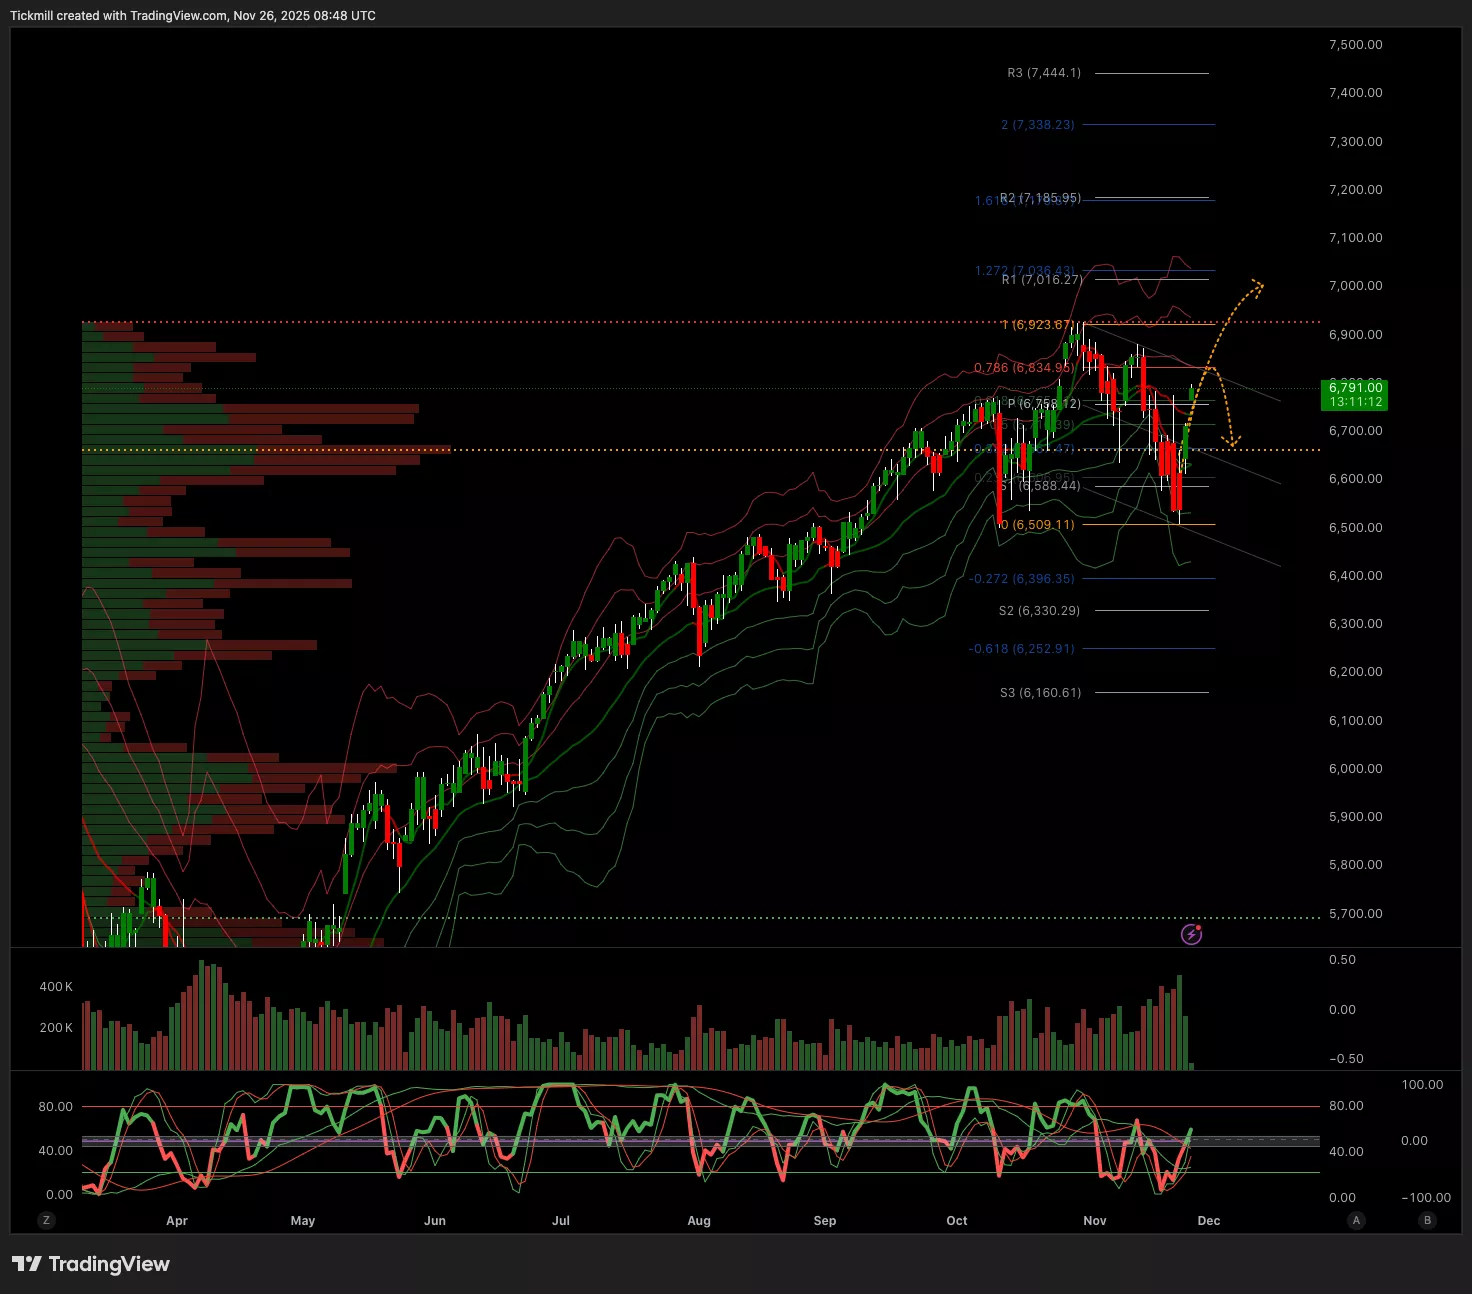
Task: Click the purple lightning event marker icon
Action: click(1191, 934)
